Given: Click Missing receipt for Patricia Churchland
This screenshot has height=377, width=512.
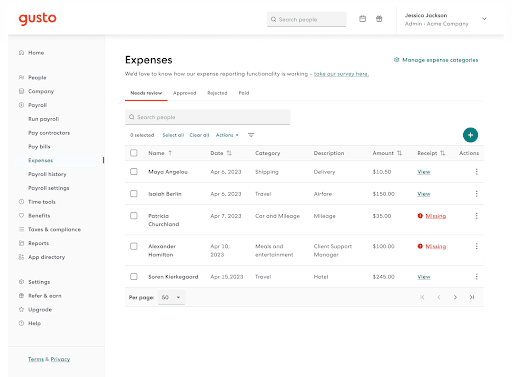Looking at the screenshot, I should [x=435, y=216].
